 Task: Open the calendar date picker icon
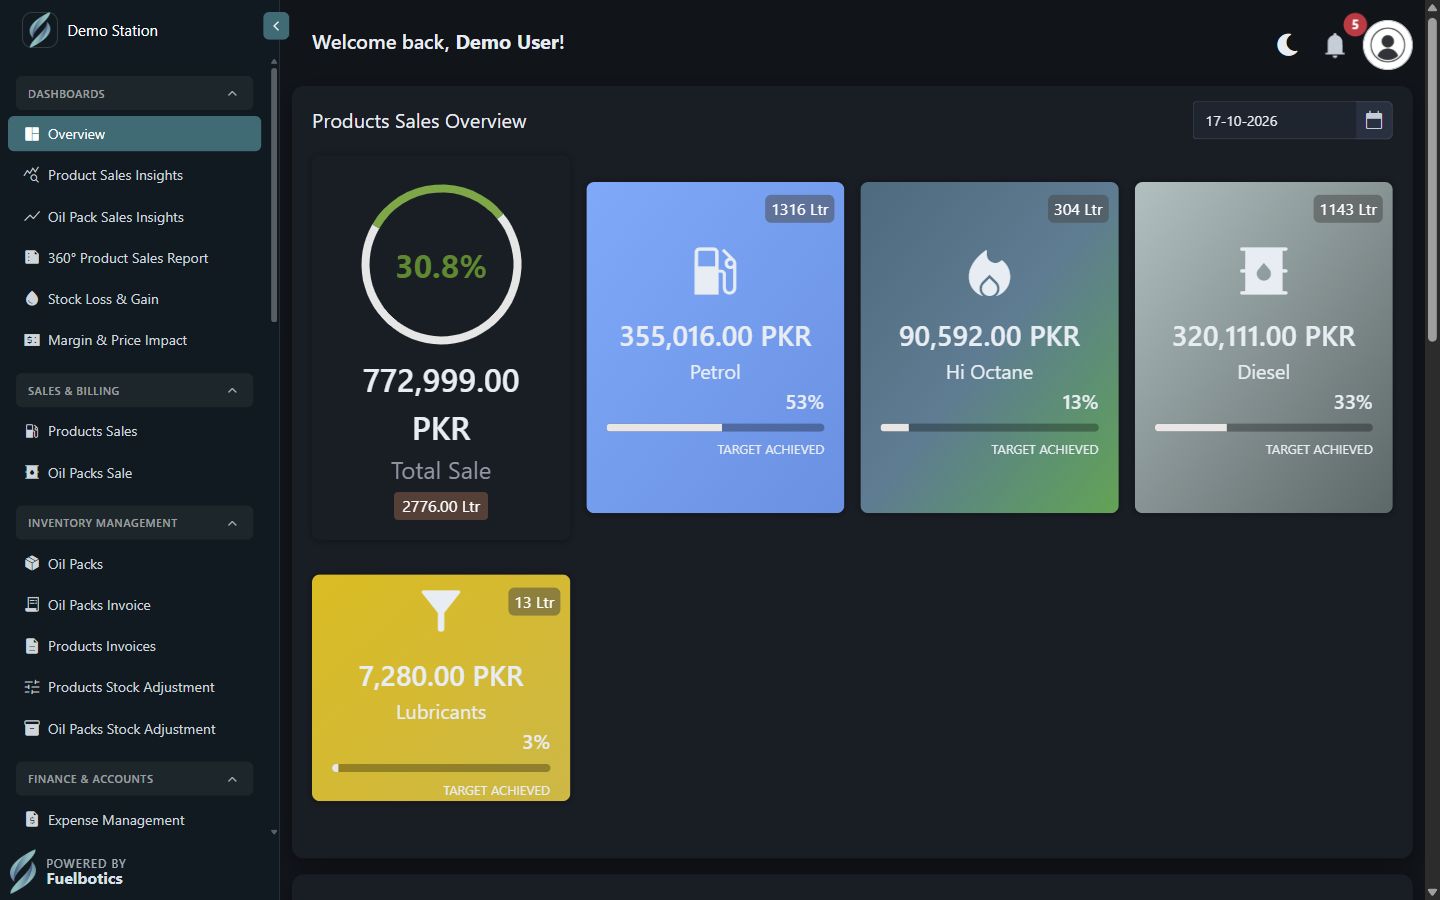pos(1374,120)
